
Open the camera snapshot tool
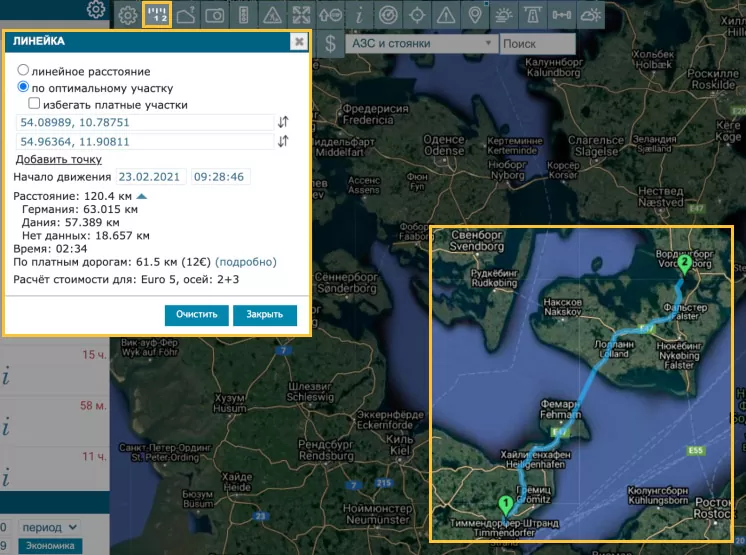click(x=214, y=15)
